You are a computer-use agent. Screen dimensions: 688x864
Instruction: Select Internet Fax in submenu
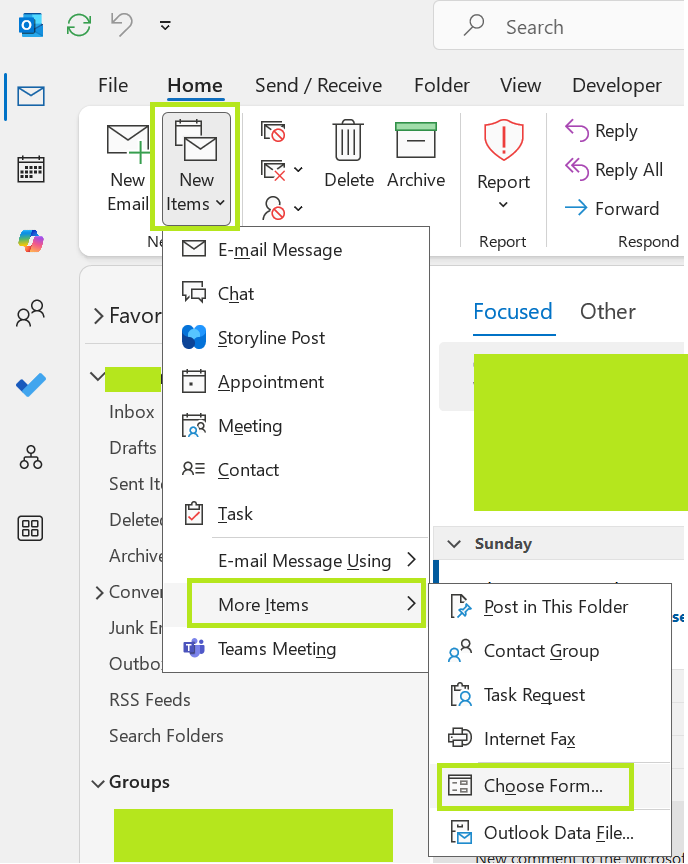(550, 738)
